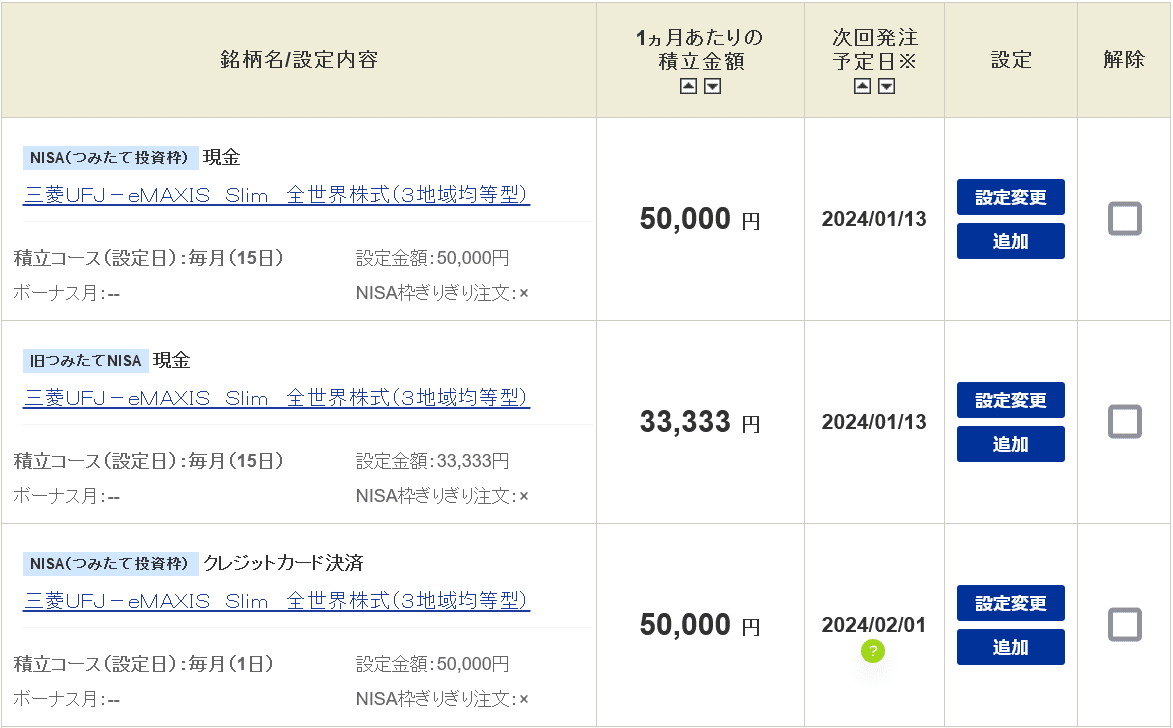Open eMAXIS Slim fund link in credit card row

276,601
